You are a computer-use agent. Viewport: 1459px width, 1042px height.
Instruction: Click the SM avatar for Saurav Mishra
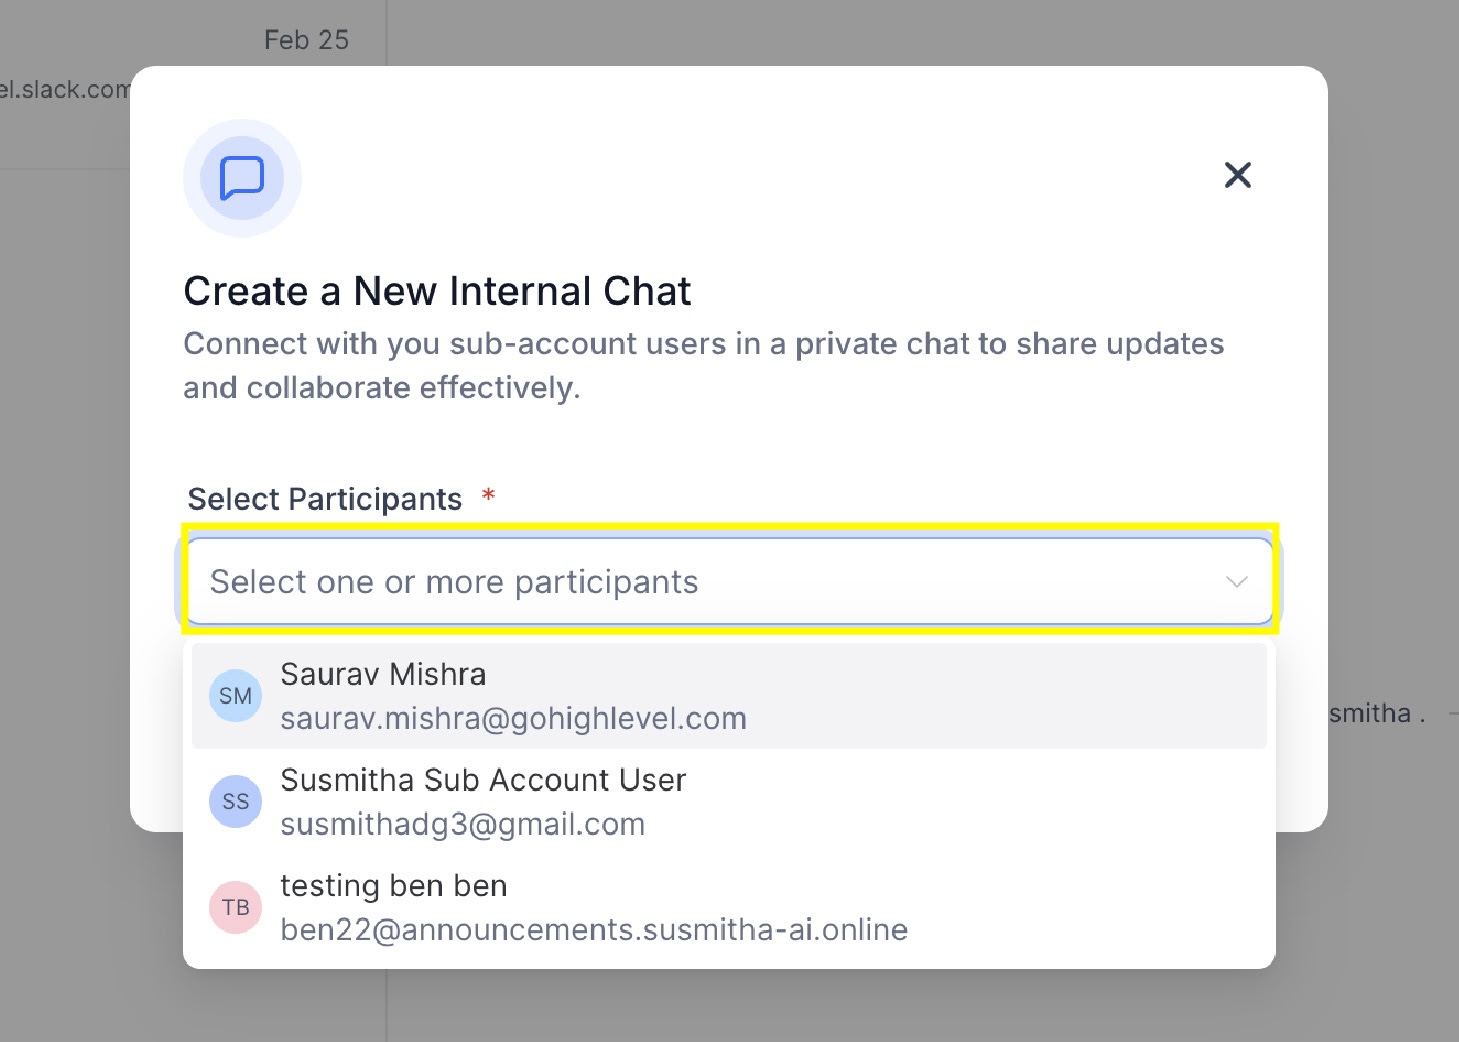click(236, 696)
